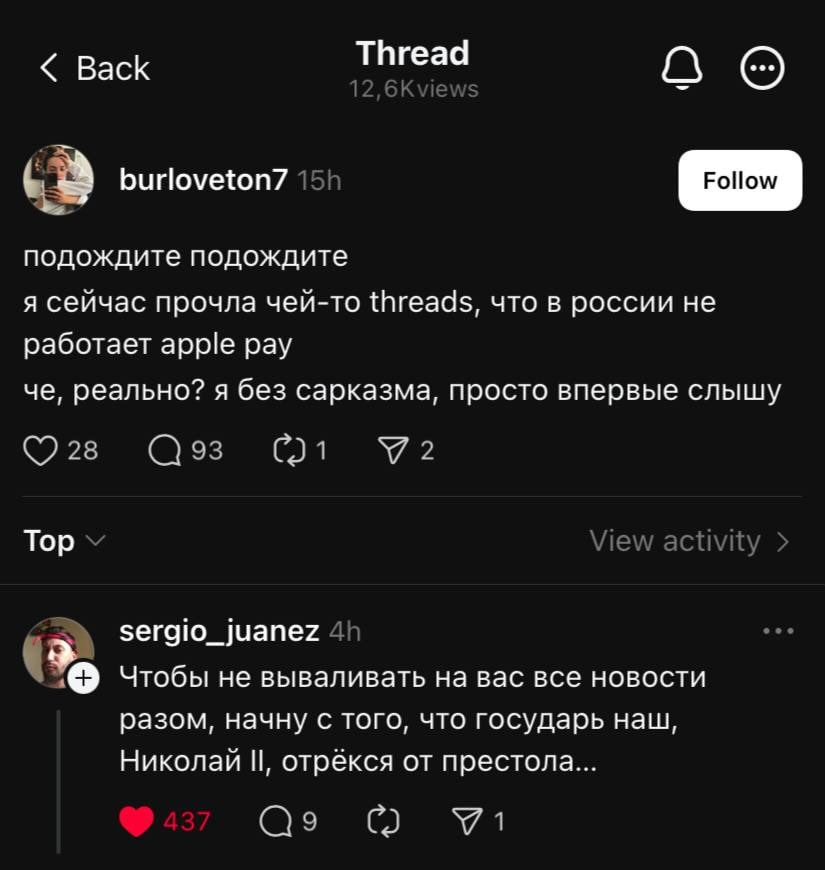Open three-dot menu on sergio_juanez reply
The height and width of the screenshot is (870, 825).
(778, 631)
